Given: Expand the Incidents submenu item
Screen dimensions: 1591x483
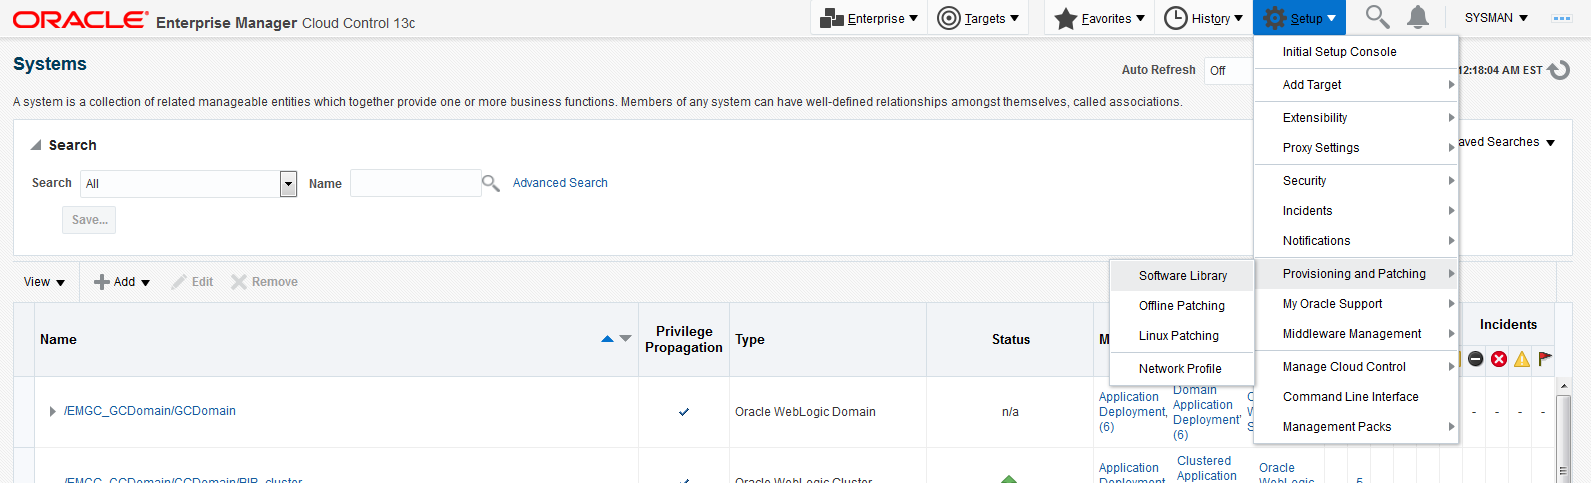Looking at the screenshot, I should pyautogui.click(x=1355, y=211).
